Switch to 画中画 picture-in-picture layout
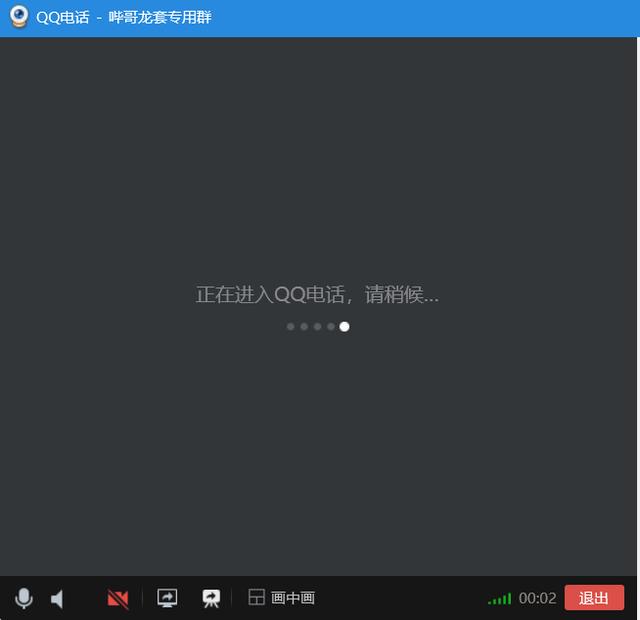640x620 pixels. click(281, 598)
